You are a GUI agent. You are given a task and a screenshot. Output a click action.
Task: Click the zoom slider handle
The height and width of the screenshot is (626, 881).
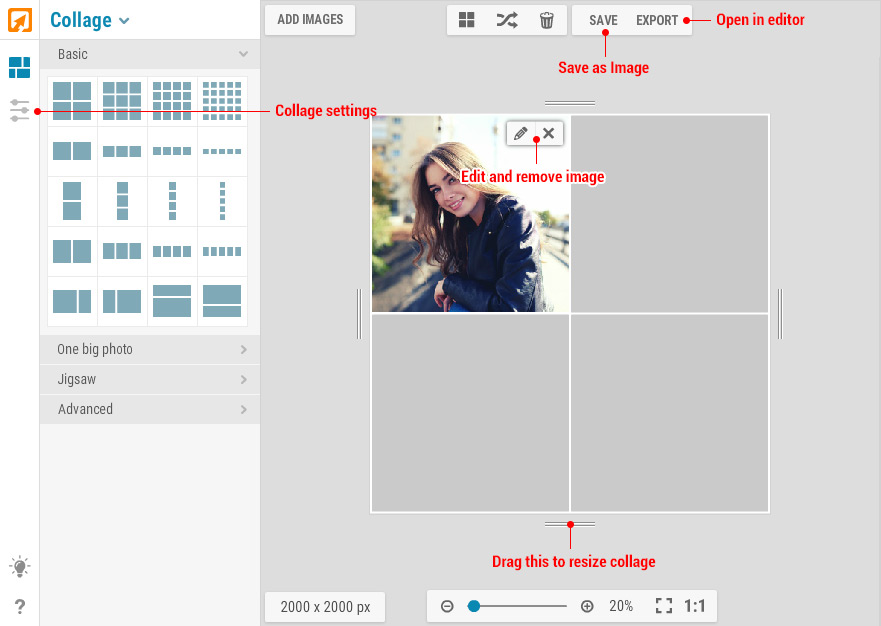coord(474,606)
